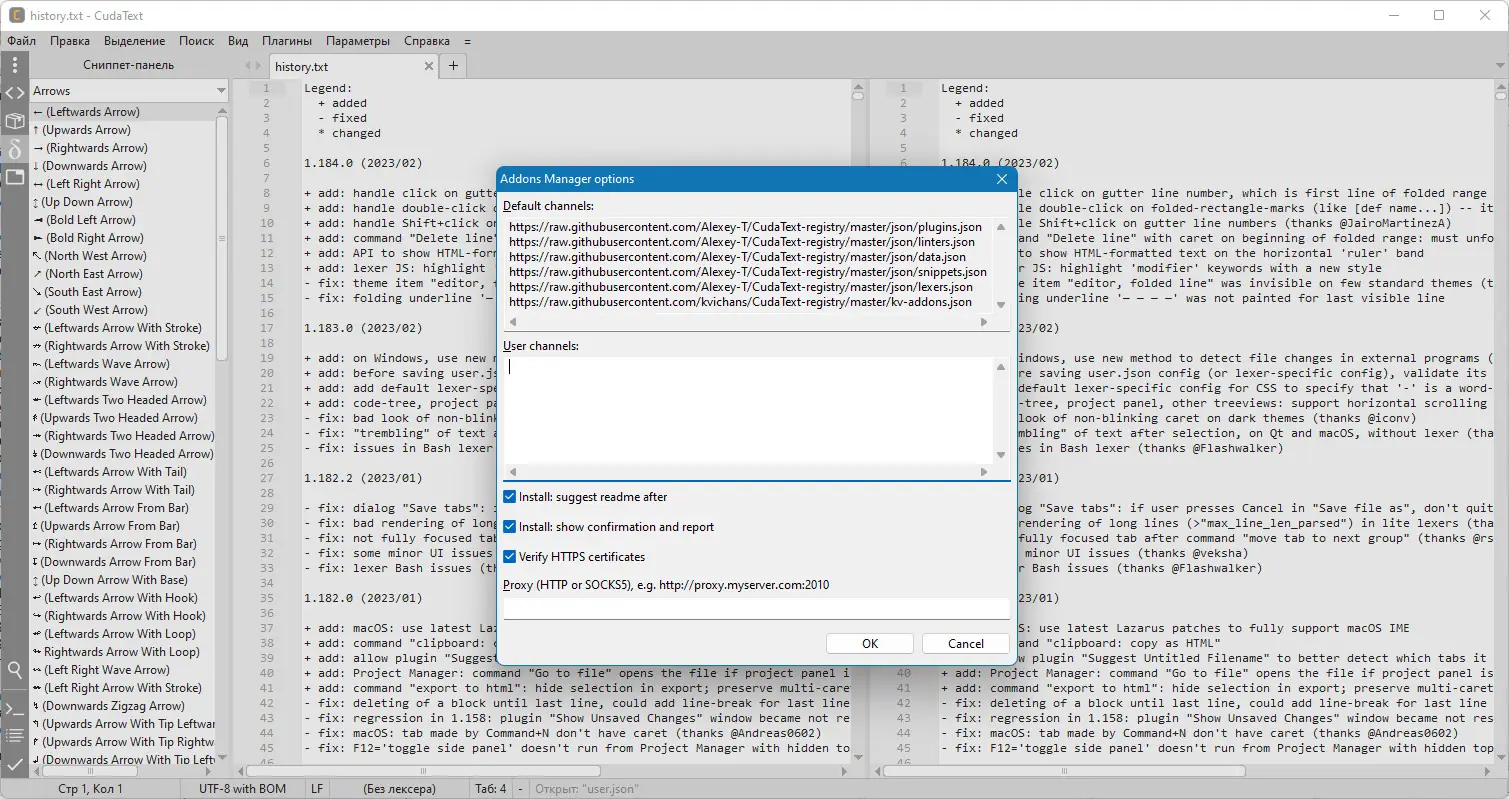Select '(Downwards Zigzag Arrow)' snippet

click(123, 706)
